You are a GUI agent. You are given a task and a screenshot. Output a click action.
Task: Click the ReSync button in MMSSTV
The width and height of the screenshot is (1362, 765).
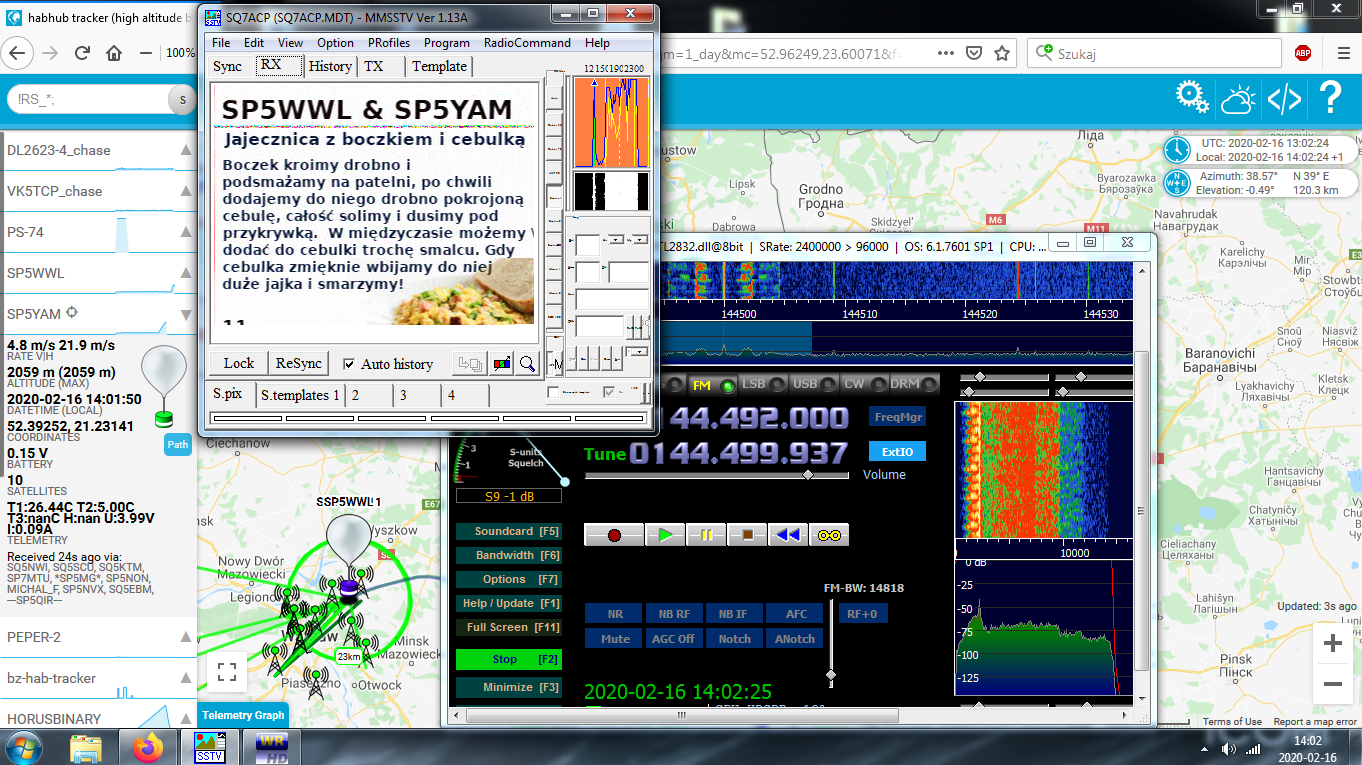pyautogui.click(x=299, y=364)
